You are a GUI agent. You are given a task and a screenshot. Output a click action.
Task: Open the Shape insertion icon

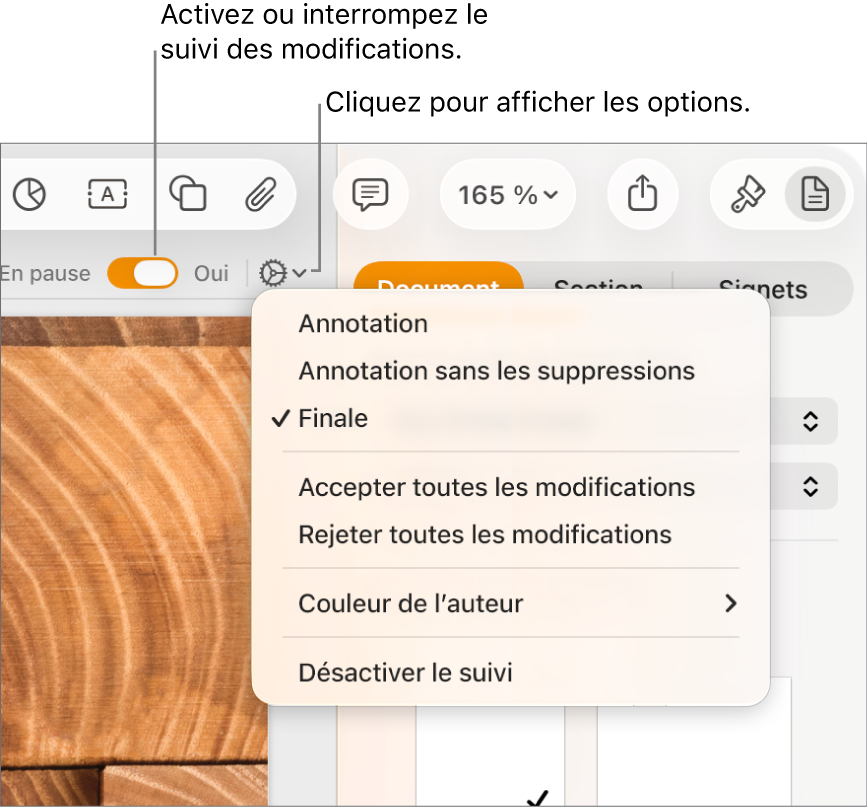(188, 194)
